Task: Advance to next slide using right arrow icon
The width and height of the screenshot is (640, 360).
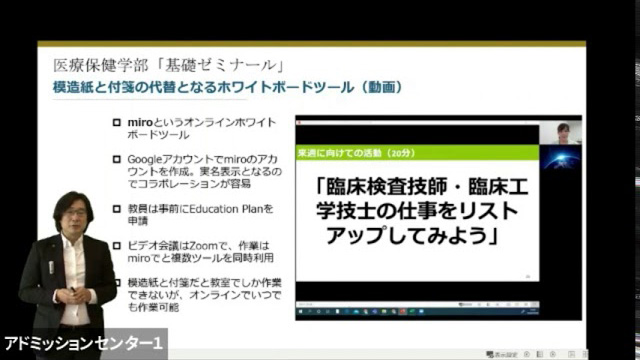Action: click(553, 354)
